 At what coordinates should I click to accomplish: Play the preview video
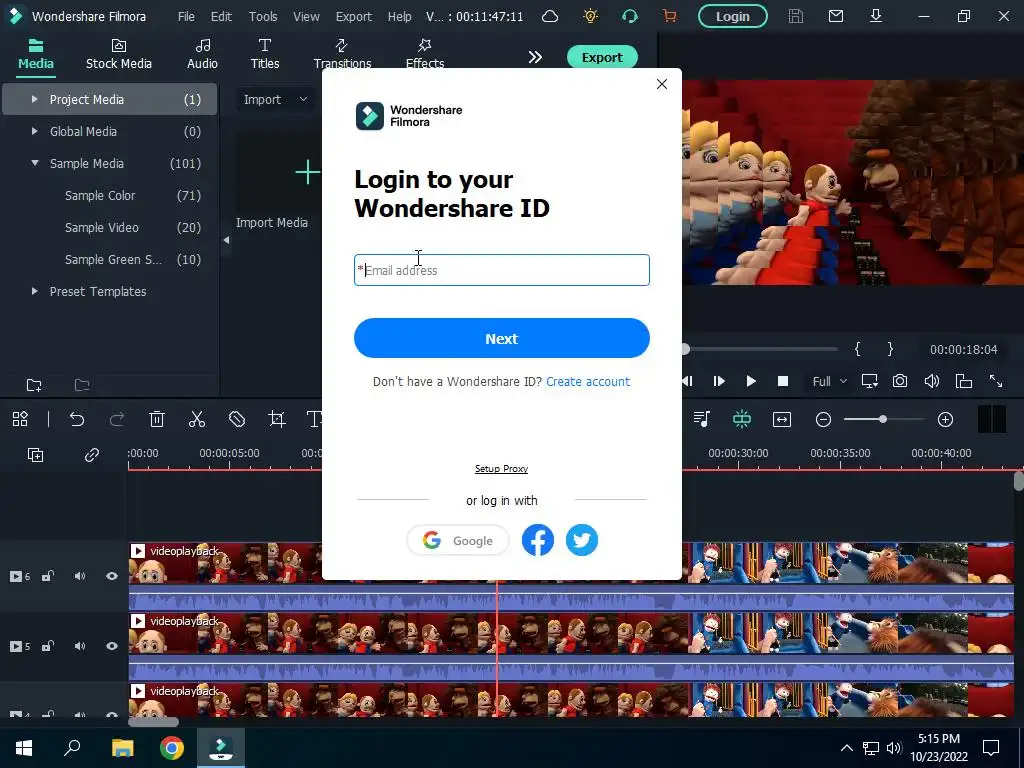click(751, 381)
